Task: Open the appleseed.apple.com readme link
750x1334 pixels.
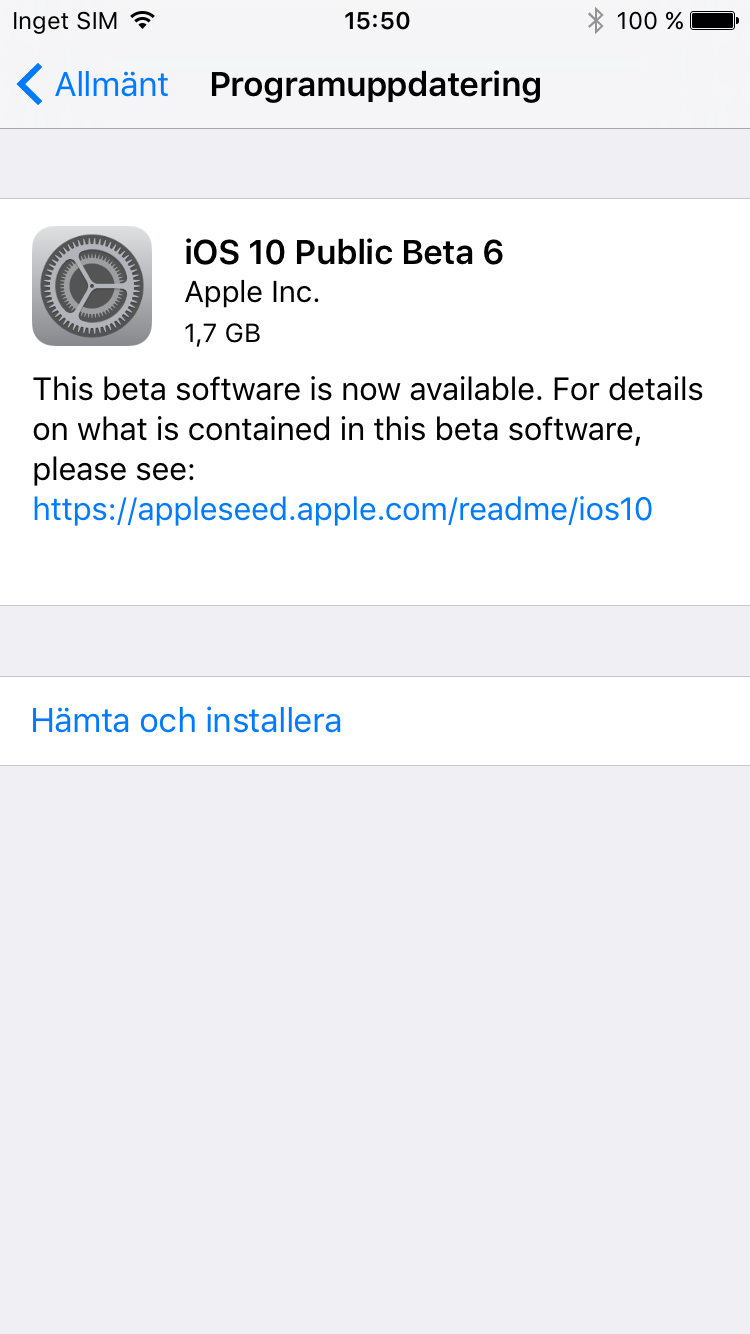Action: [x=342, y=510]
